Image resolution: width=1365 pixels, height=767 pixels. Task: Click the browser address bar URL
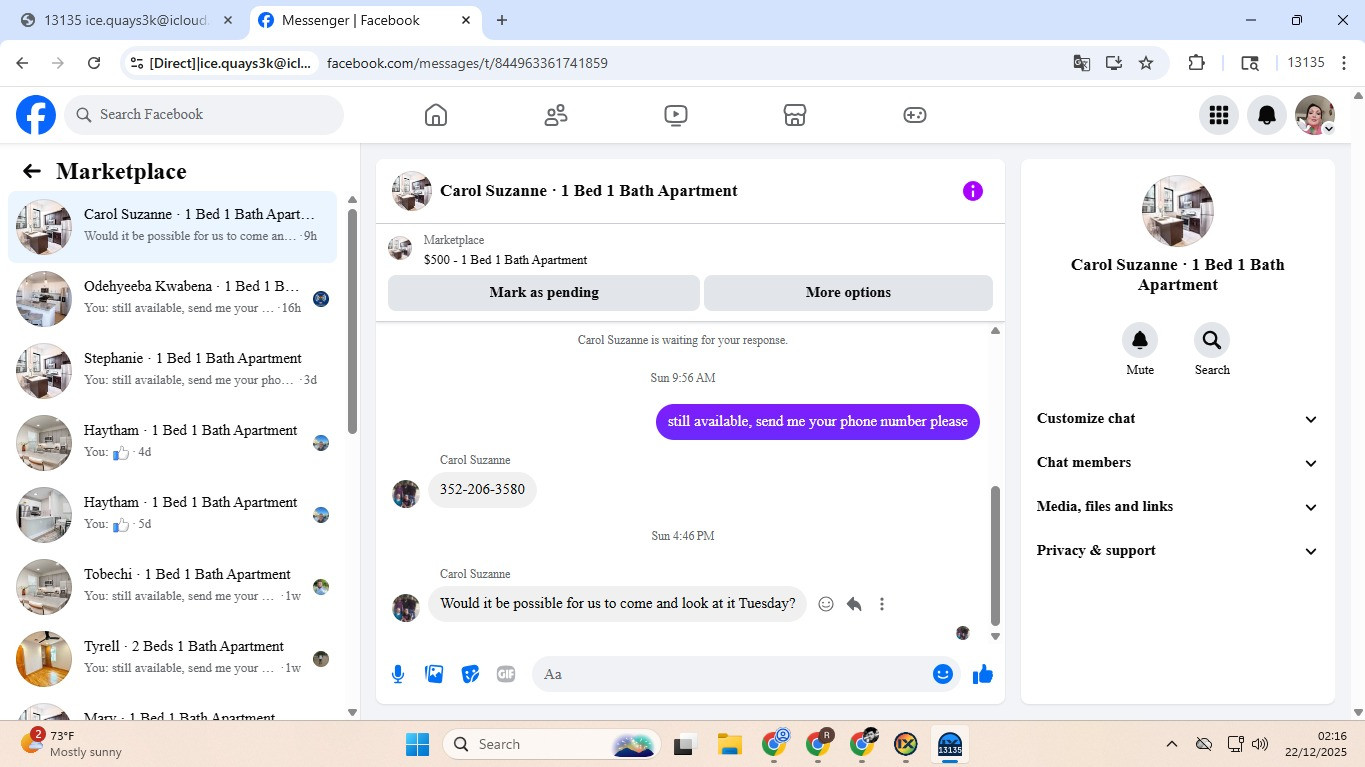coord(467,63)
